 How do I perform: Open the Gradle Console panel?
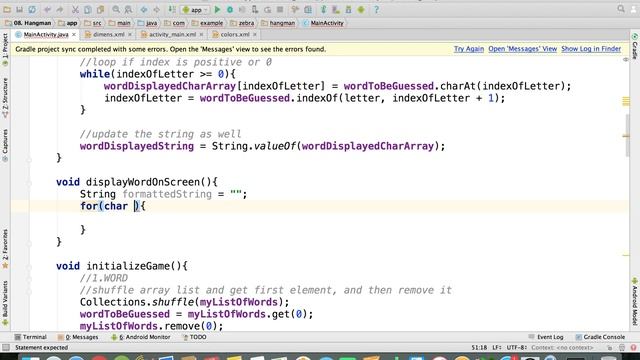(x=600, y=337)
